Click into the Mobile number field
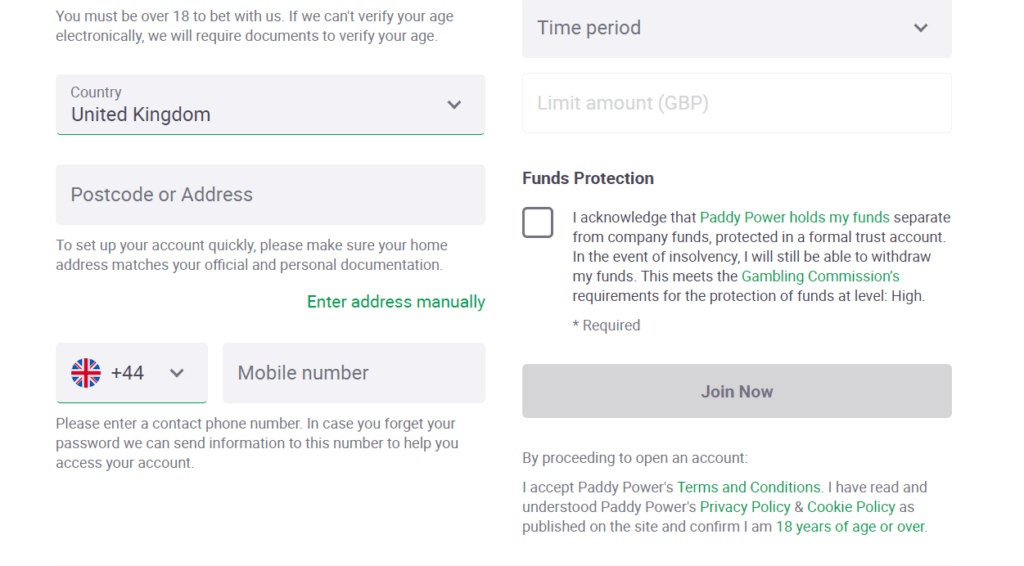 point(353,373)
